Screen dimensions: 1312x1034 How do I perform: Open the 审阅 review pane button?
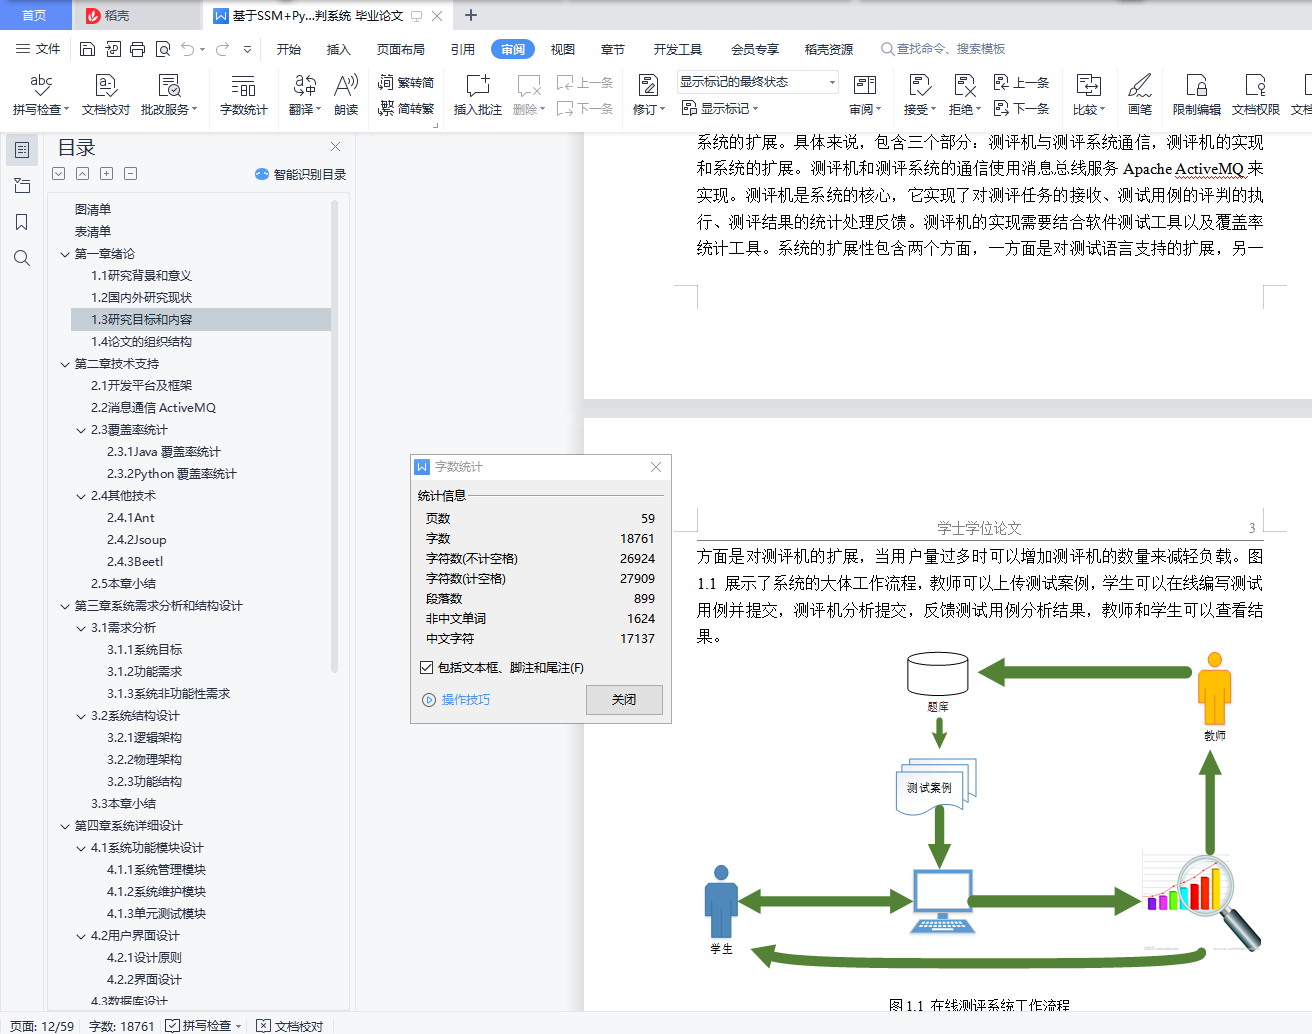[x=865, y=95]
